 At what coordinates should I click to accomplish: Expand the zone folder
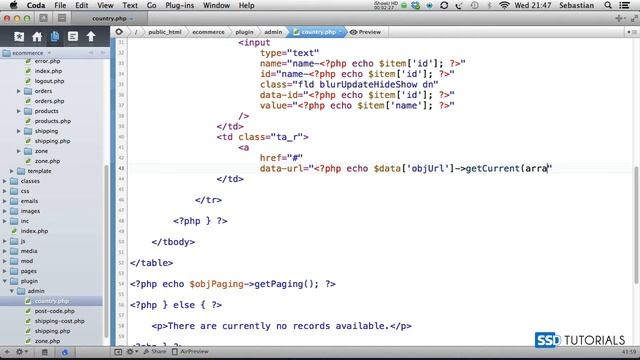18,151
